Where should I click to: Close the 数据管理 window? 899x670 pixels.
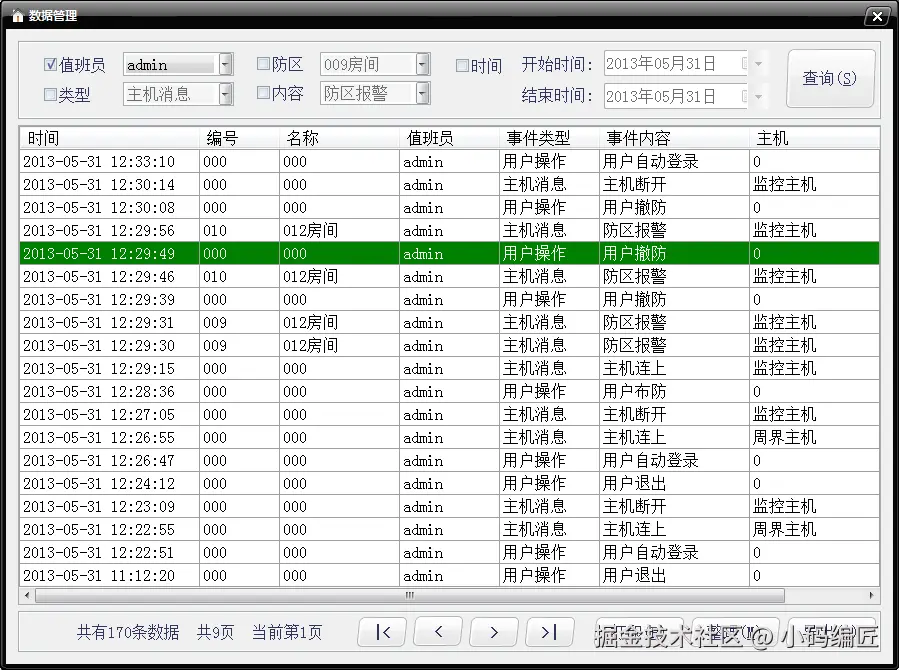pos(877,17)
